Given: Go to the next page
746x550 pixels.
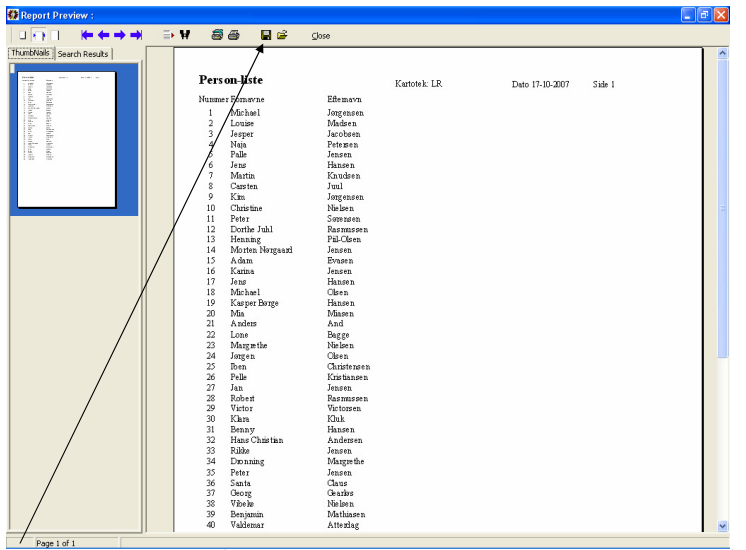Looking at the screenshot, I should coord(119,35).
